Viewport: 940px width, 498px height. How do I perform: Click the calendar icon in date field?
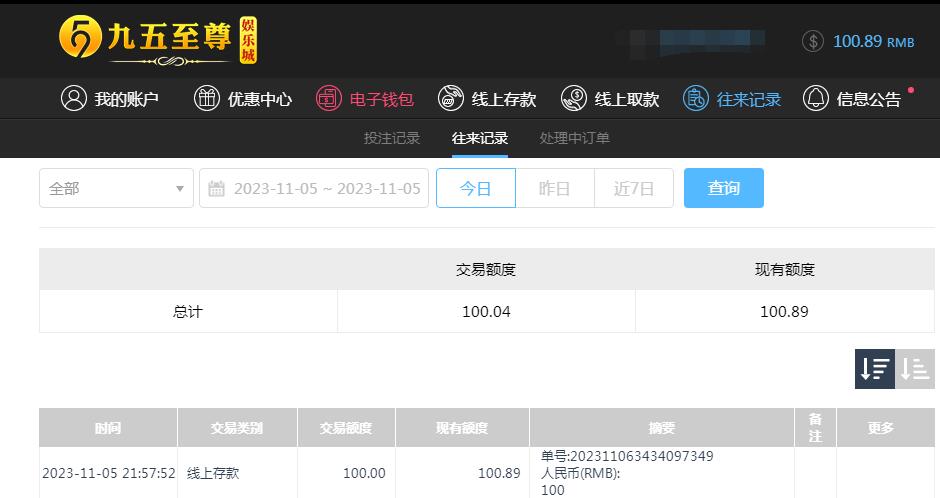216,189
